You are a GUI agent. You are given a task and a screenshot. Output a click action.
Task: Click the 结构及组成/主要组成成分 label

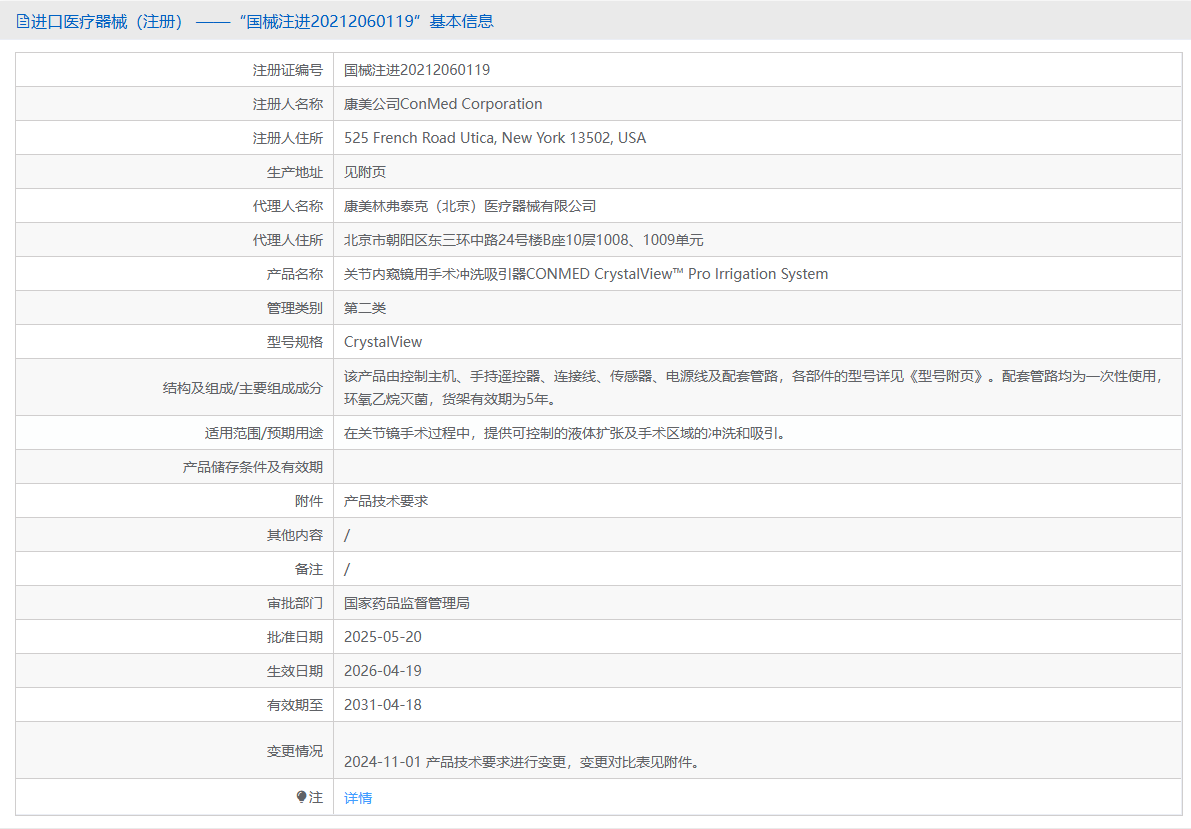(243, 388)
